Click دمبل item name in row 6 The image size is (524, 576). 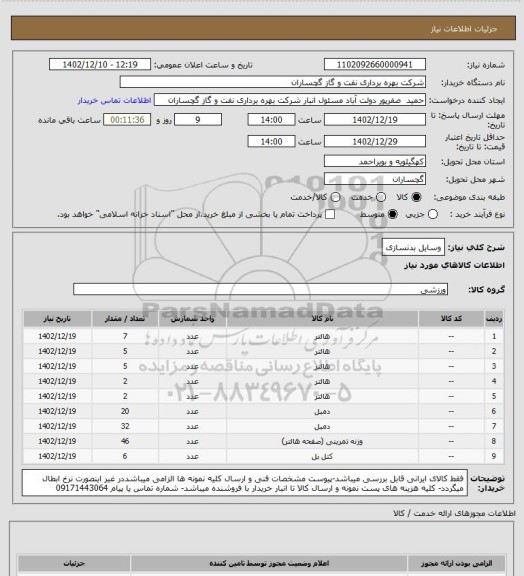pos(322,411)
